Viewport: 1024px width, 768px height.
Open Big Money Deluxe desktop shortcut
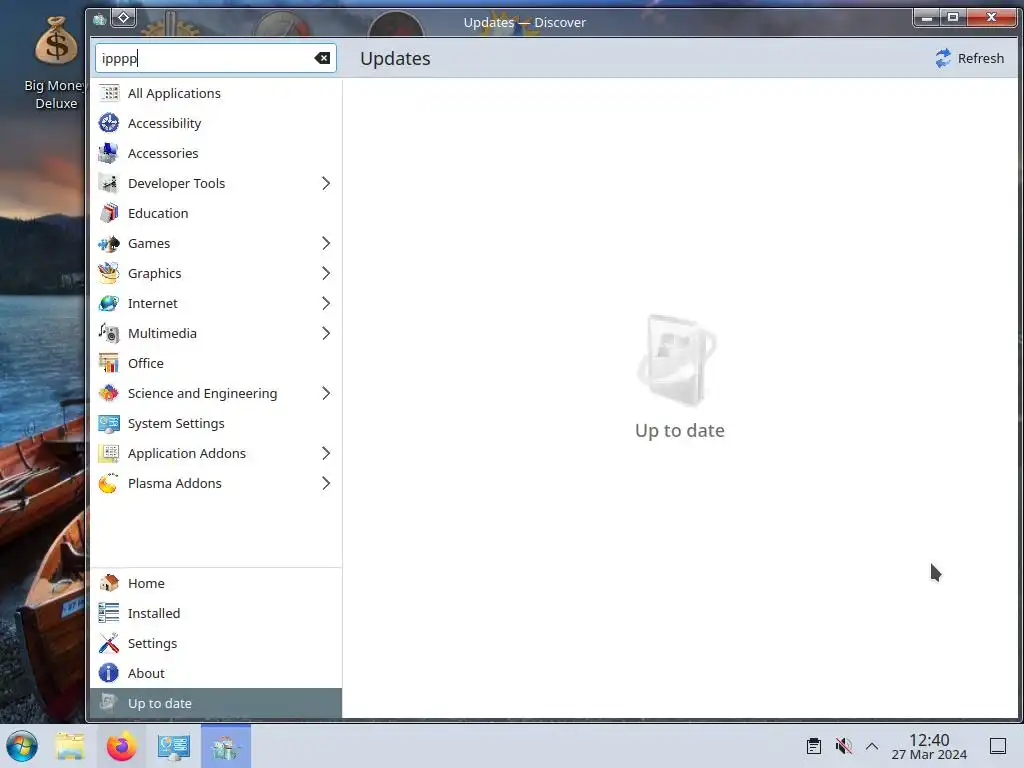pyautogui.click(x=56, y=62)
